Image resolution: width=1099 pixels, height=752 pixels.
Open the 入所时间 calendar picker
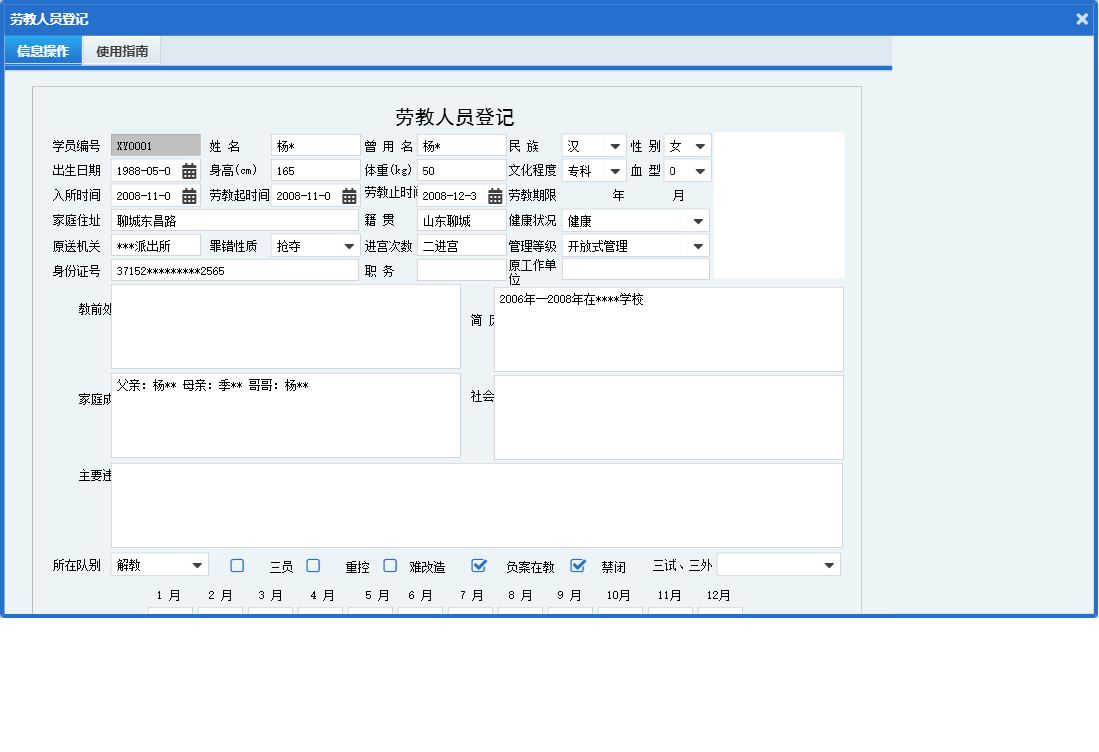point(189,196)
